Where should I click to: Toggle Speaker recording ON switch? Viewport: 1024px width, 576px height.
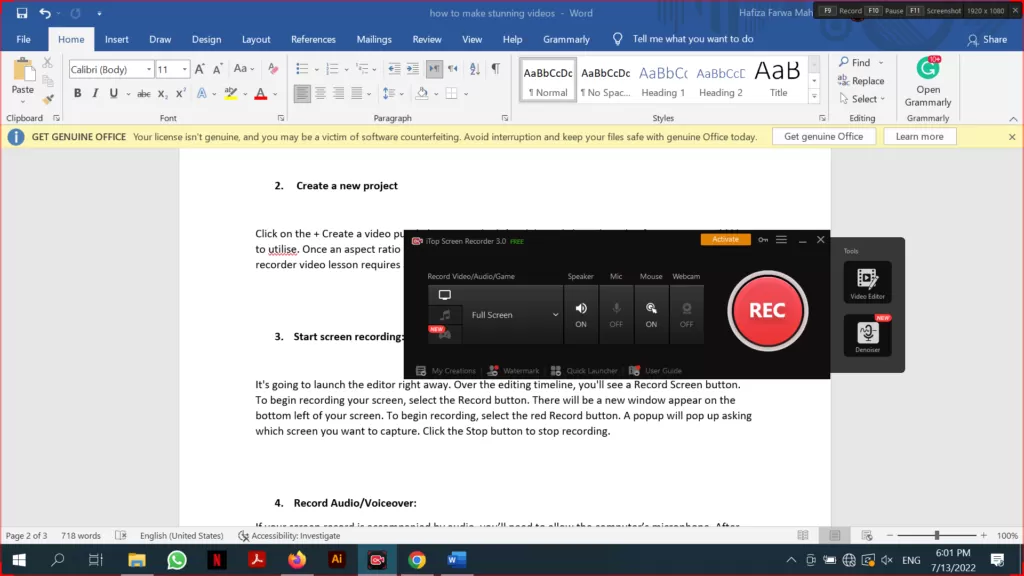pyautogui.click(x=581, y=314)
